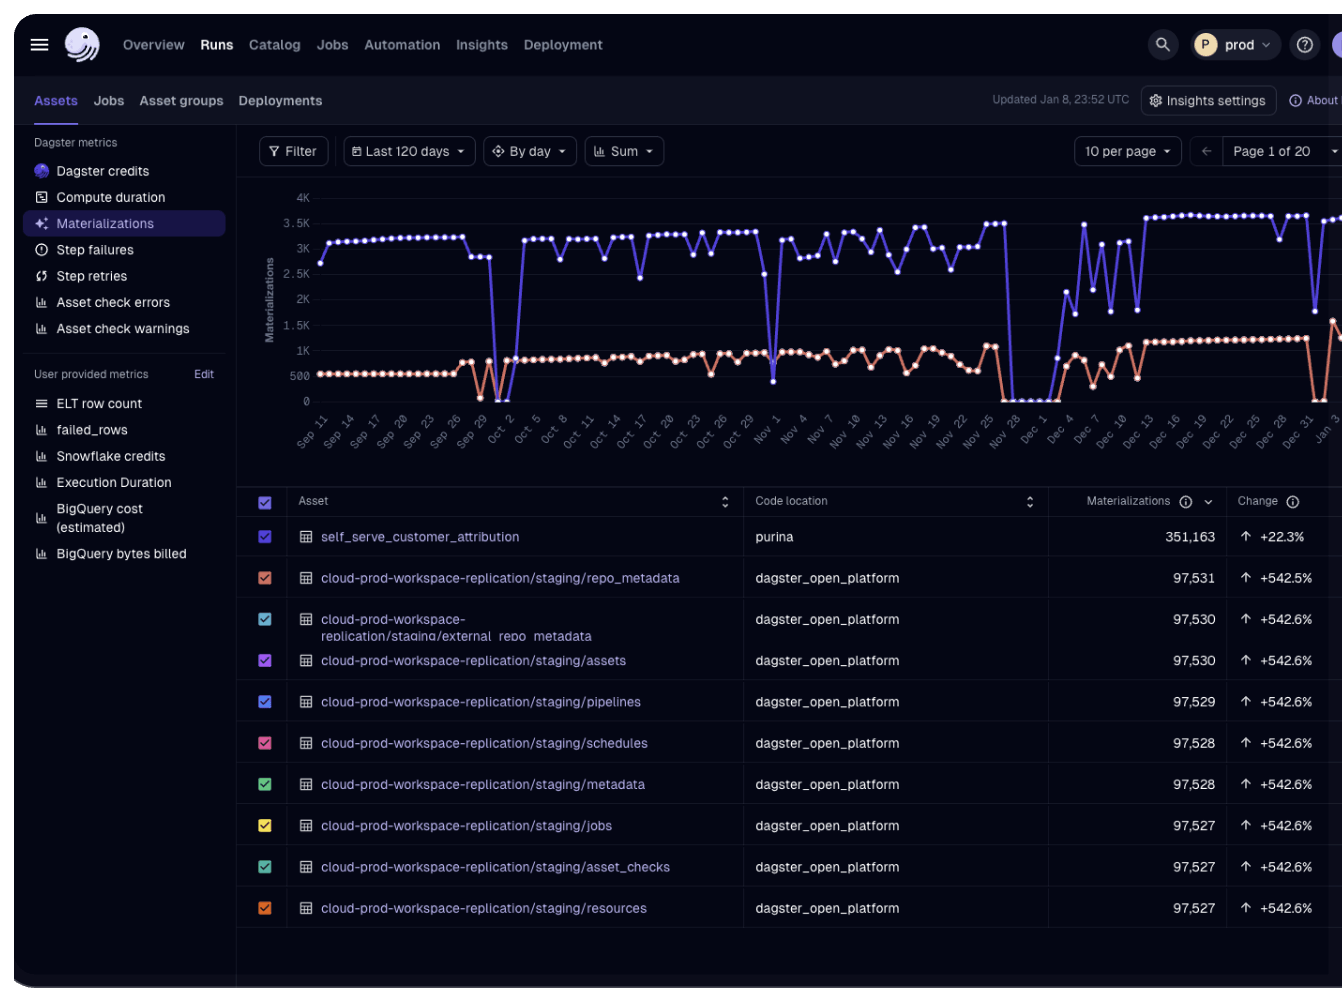The image size is (1342, 988).
Task: Open the Last 120 days dropdown
Action: tap(409, 151)
